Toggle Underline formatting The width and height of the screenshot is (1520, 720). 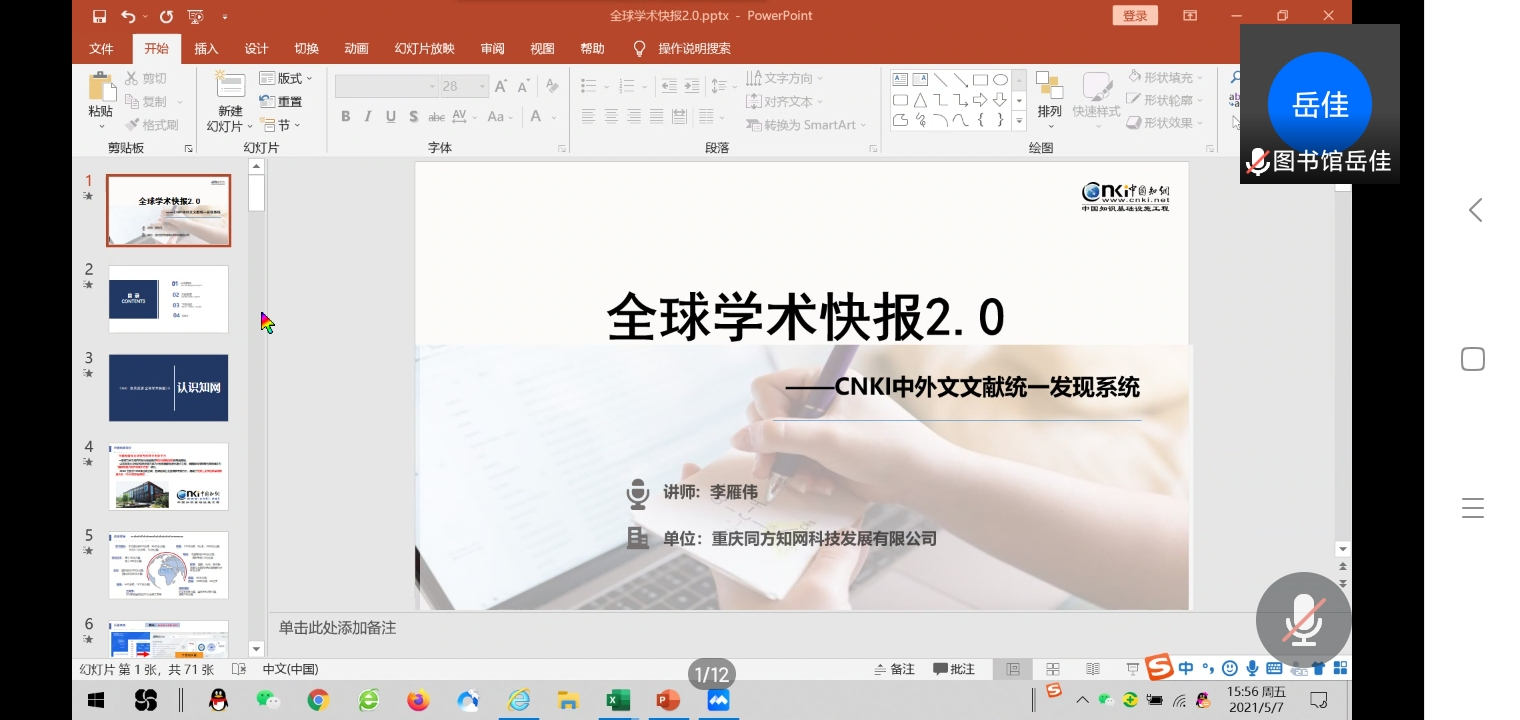[391, 116]
